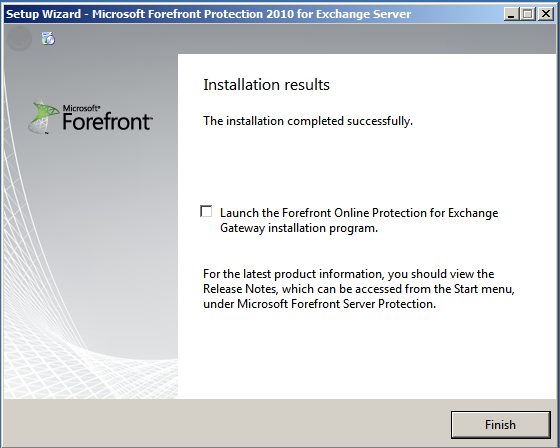The image size is (560, 448).
Task: Click the 'under Microsoft Forefront Server Protection' line
Action: point(320,304)
